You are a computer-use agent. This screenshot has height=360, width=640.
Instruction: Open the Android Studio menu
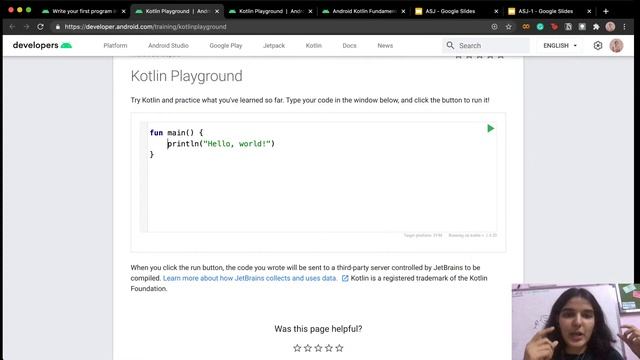pyautogui.click(x=168, y=45)
